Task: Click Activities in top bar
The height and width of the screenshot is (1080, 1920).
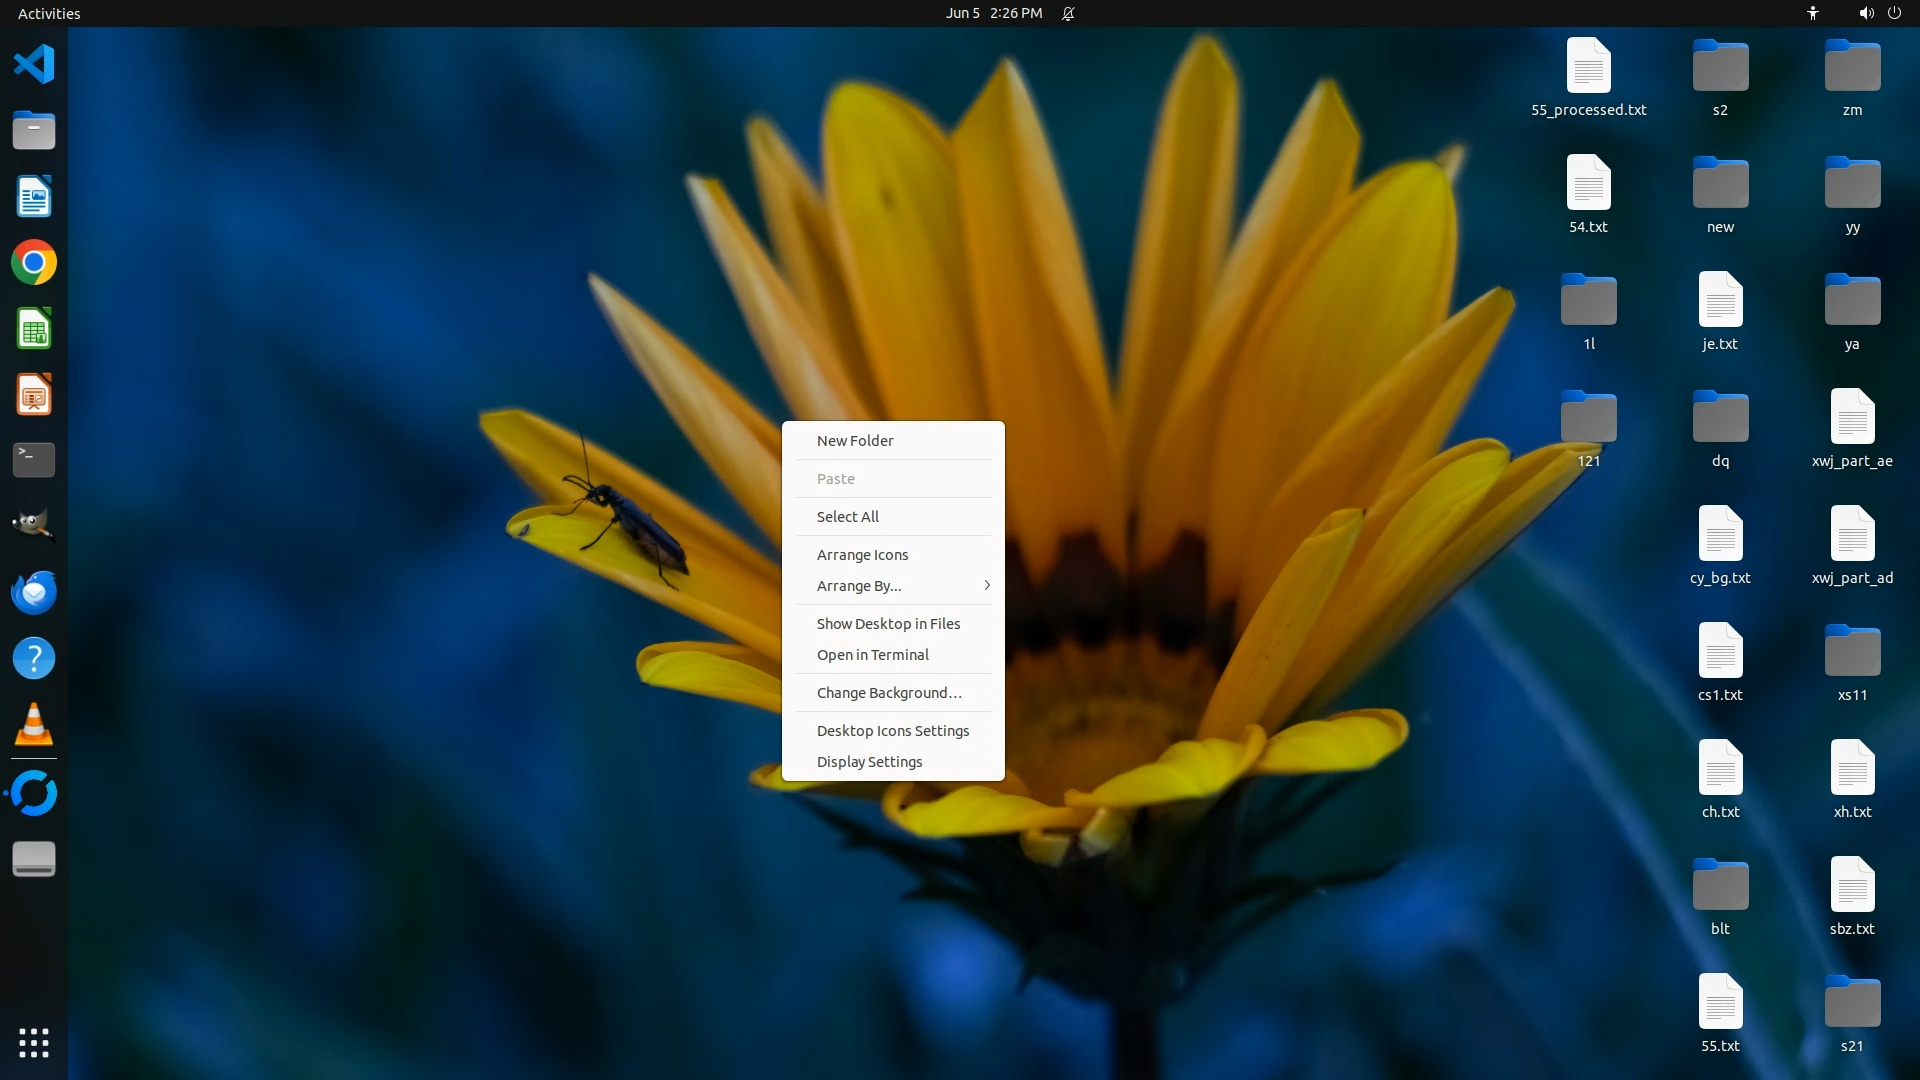Action: tap(49, 13)
